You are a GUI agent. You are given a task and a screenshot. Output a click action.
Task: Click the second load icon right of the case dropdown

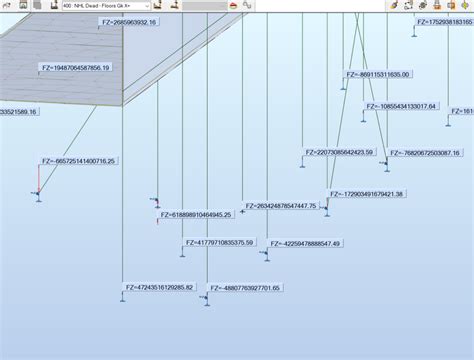click(x=174, y=5)
